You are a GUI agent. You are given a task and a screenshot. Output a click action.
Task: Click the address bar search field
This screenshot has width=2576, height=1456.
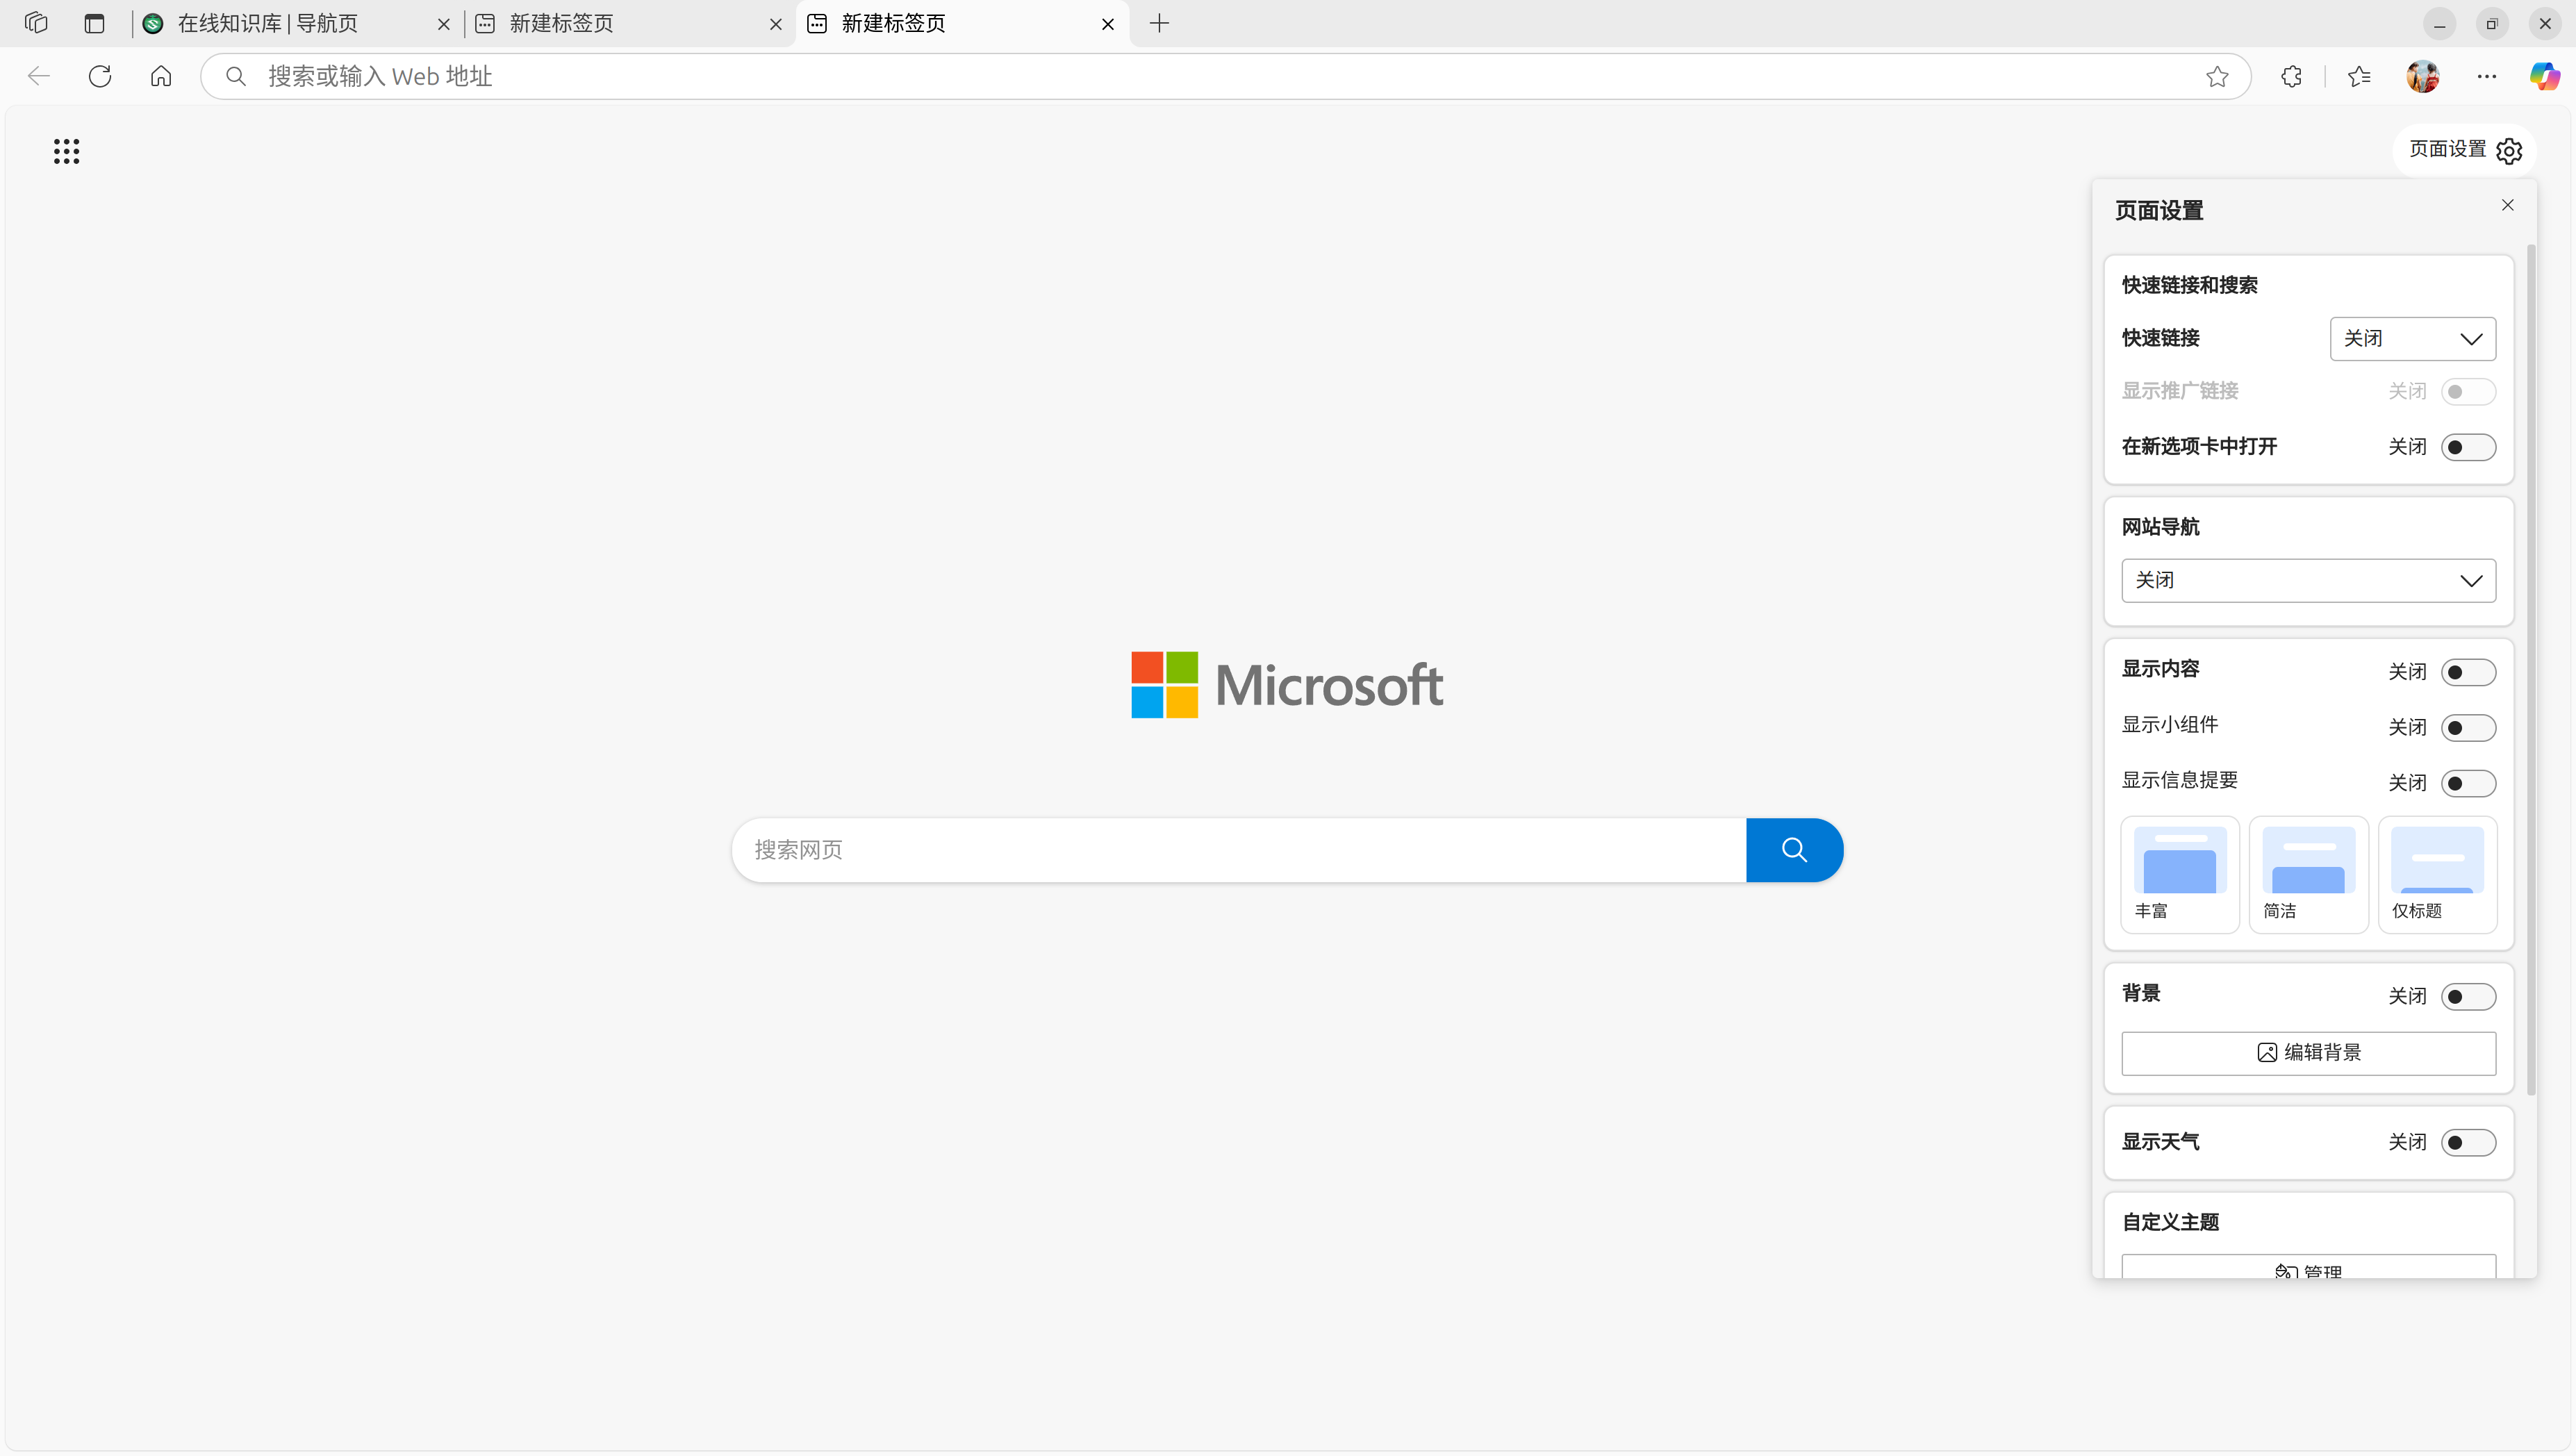(x=1225, y=76)
